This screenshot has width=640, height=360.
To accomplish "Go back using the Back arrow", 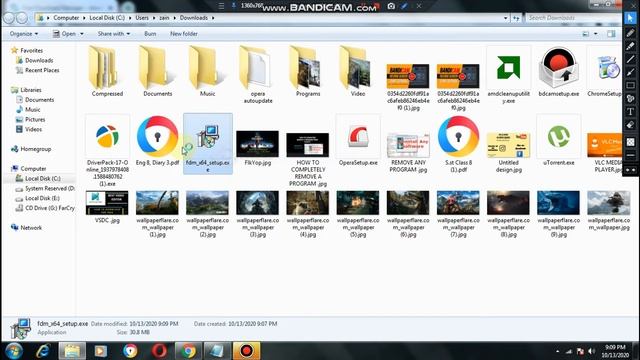I will pos(9,18).
